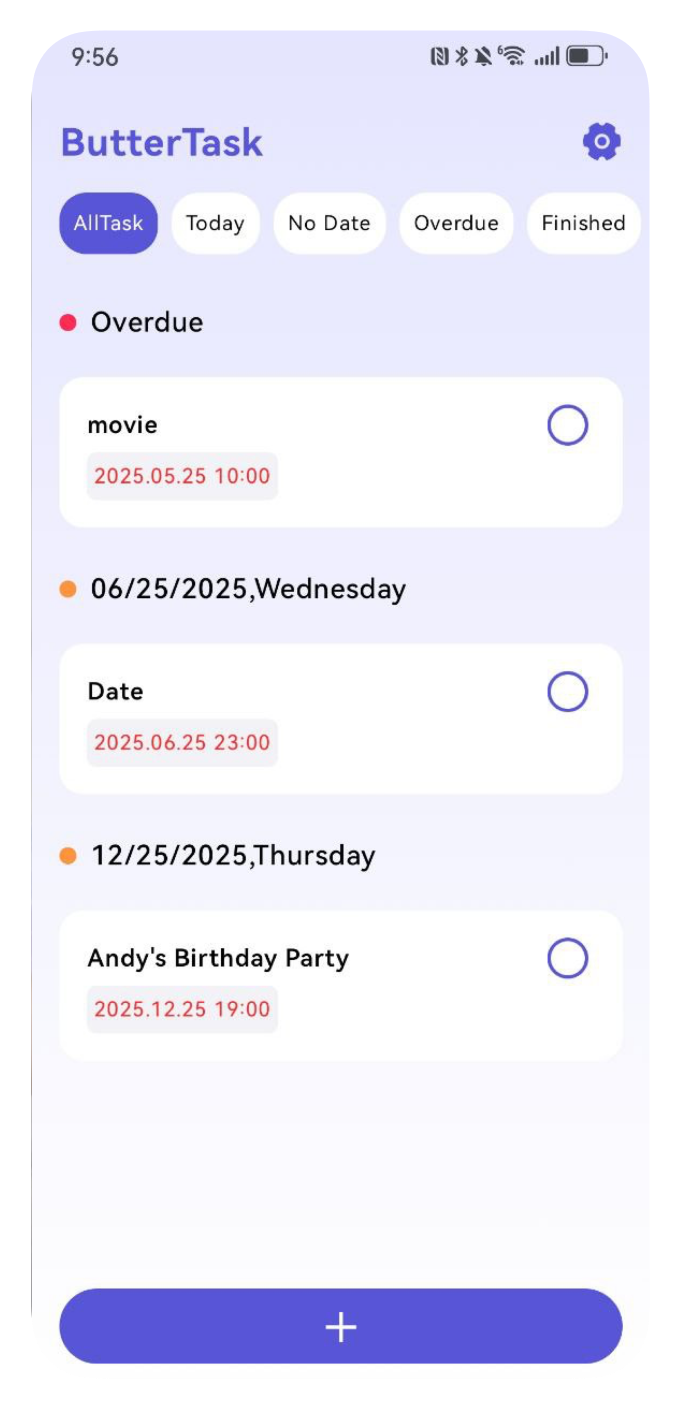Tap the Bluetooth status icon
680x1410 pixels.
461,57
